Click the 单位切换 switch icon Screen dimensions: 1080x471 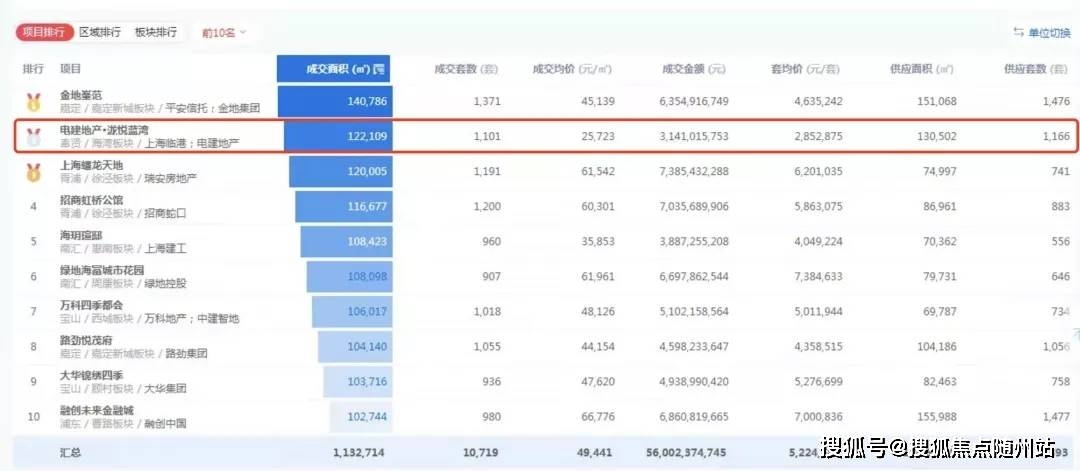(1019, 32)
